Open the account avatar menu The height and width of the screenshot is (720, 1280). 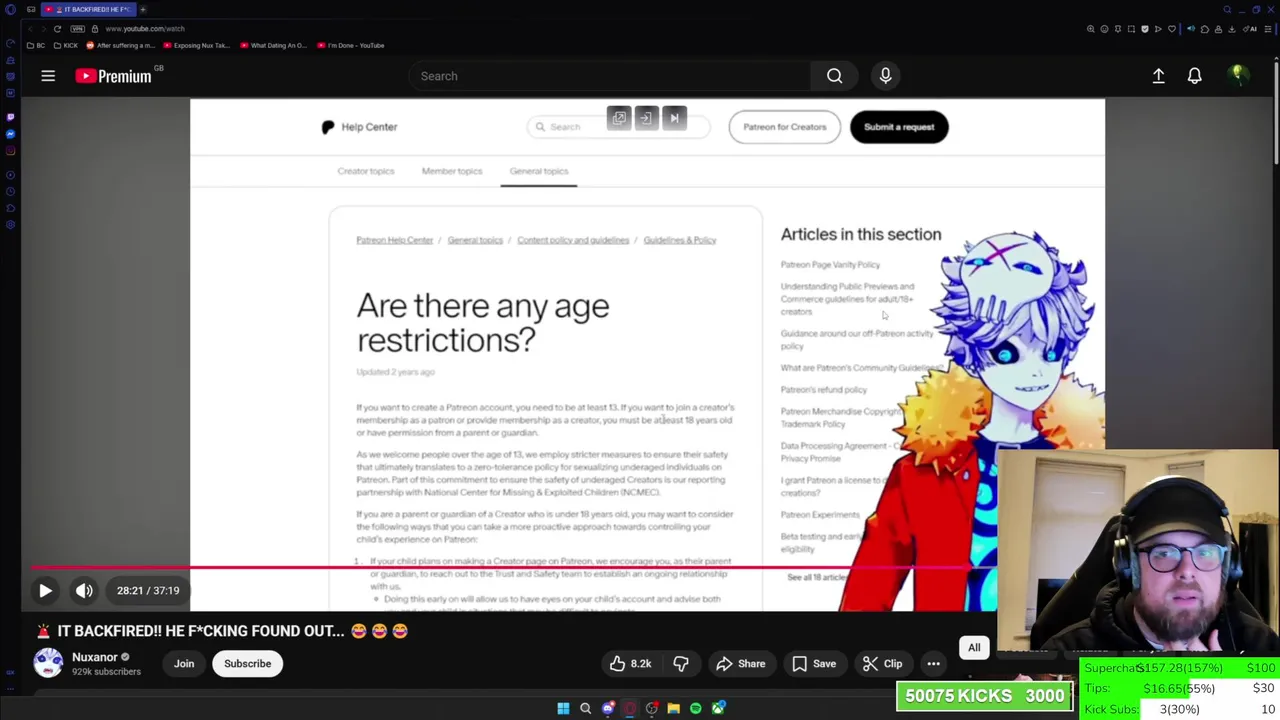pos(1237,76)
